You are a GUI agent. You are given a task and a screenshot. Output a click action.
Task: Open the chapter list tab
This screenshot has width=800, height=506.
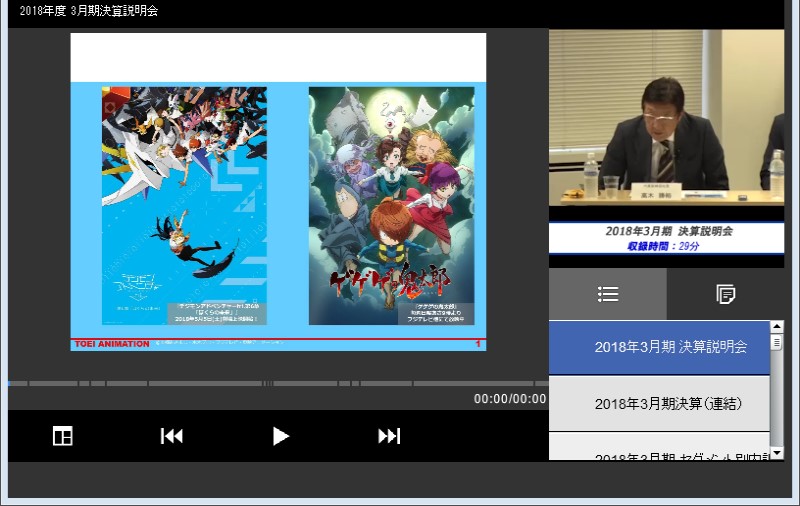[x=608, y=294]
